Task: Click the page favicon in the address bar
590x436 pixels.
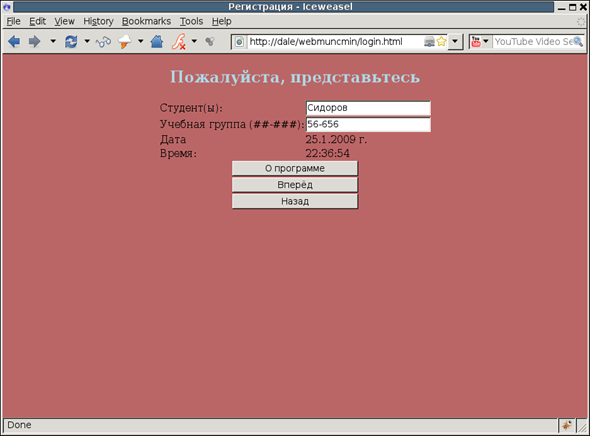Action: tap(239, 41)
